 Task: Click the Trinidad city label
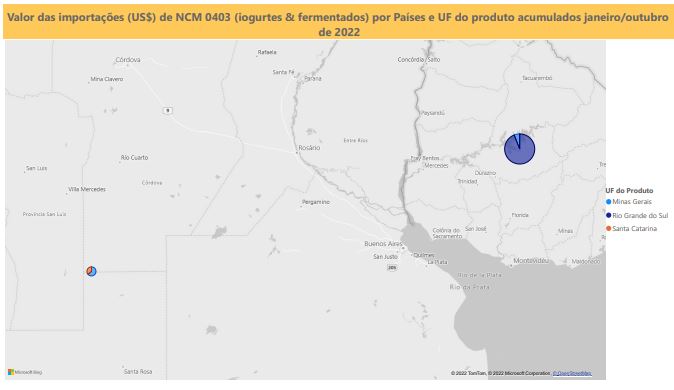pos(467,181)
